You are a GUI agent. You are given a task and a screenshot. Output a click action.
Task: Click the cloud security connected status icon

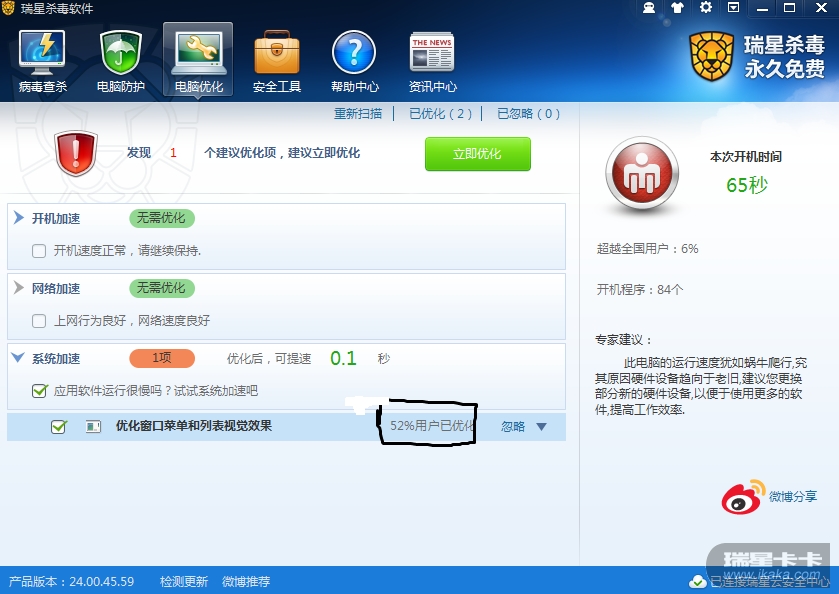698,581
